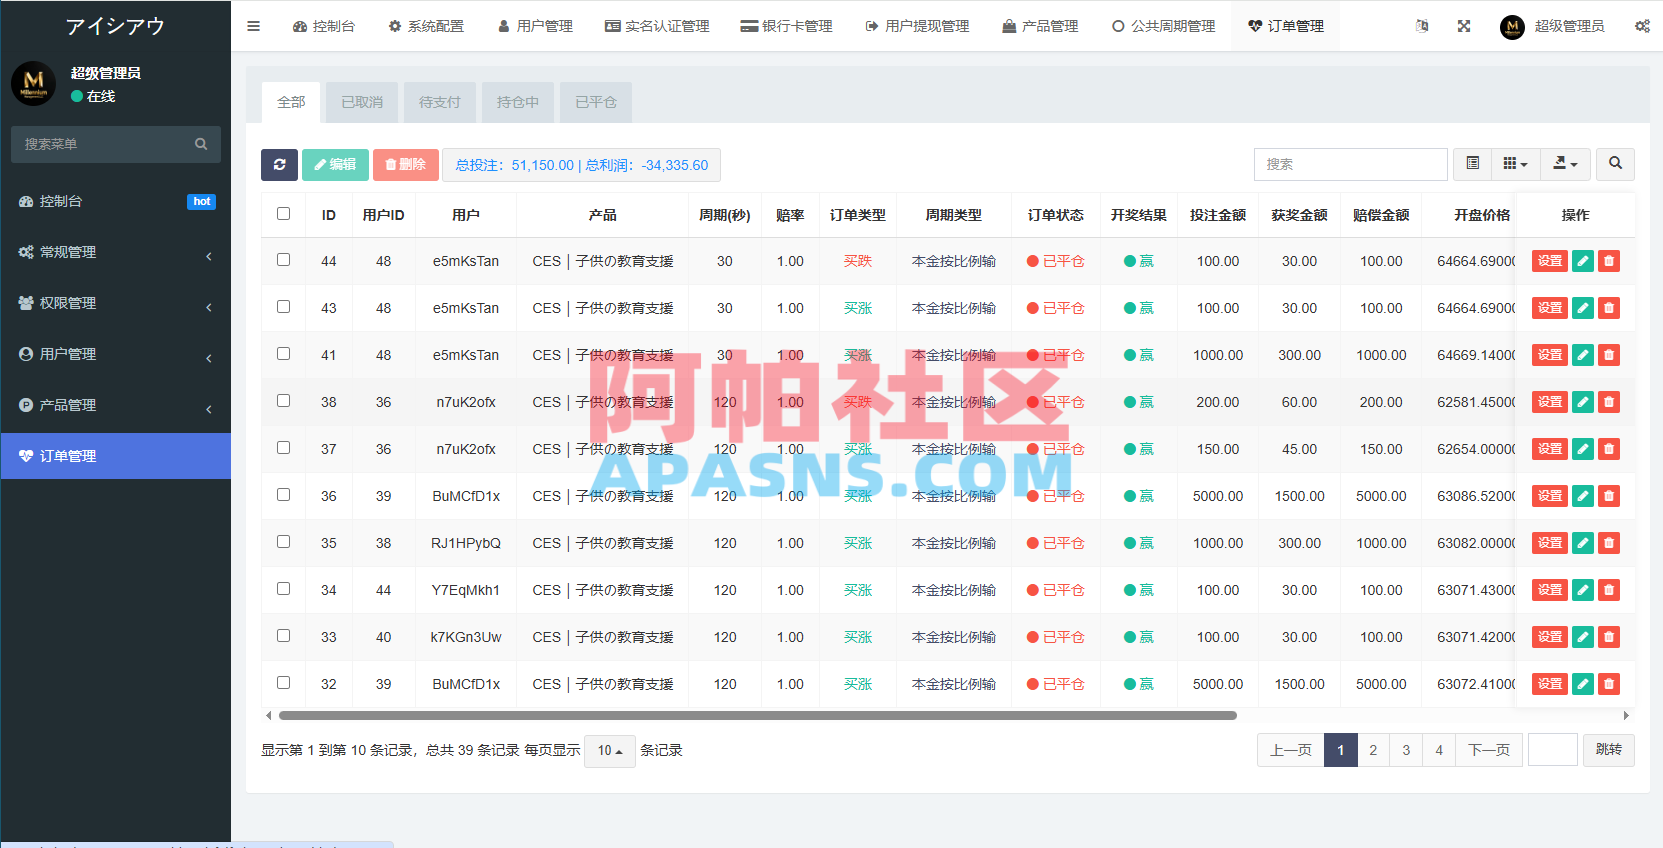
Task: Click green edit pencil for order ID 44
Action: (x=1583, y=261)
